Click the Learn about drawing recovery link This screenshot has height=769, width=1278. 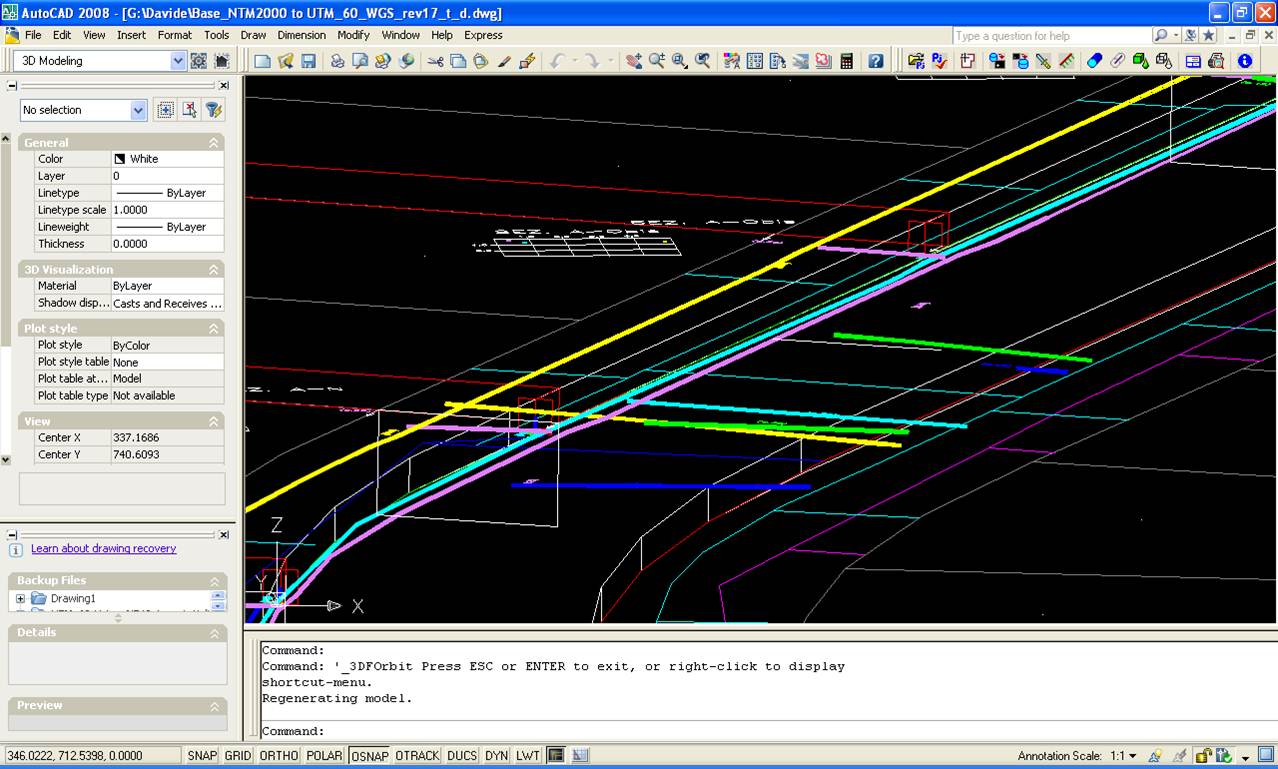[x=104, y=548]
